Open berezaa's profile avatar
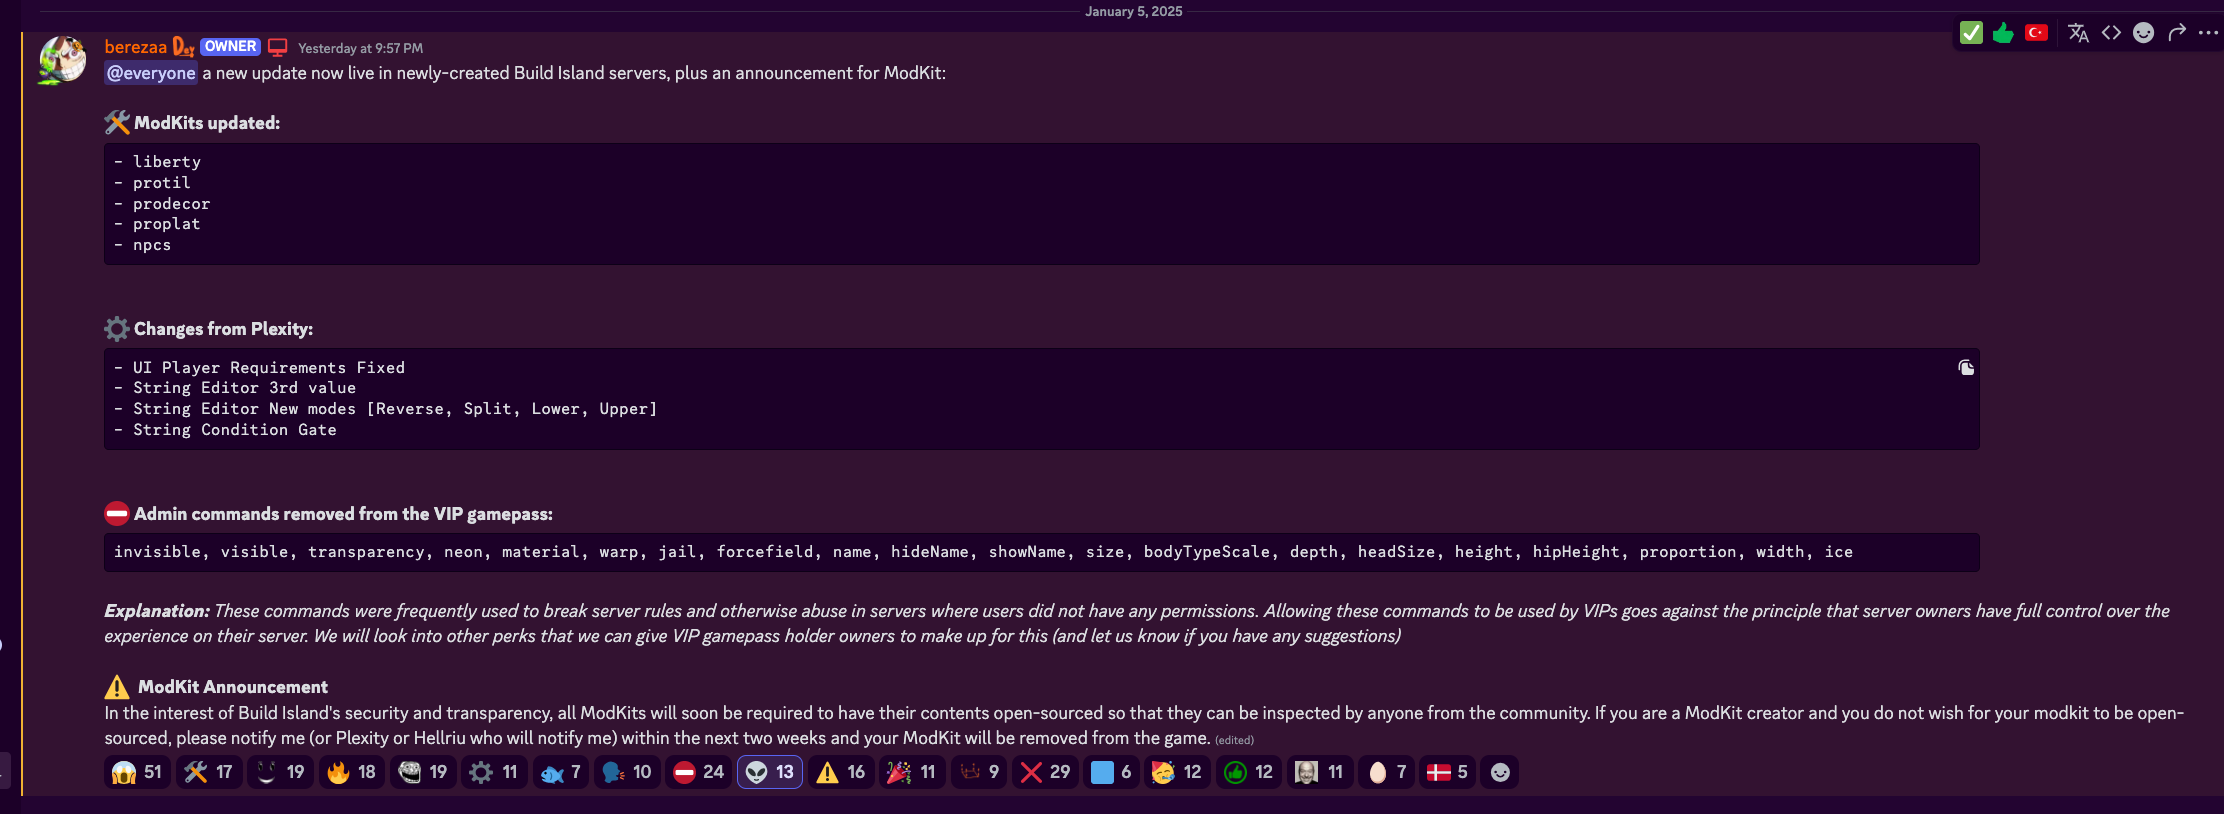Viewport: 2224px width, 814px height. (62, 61)
